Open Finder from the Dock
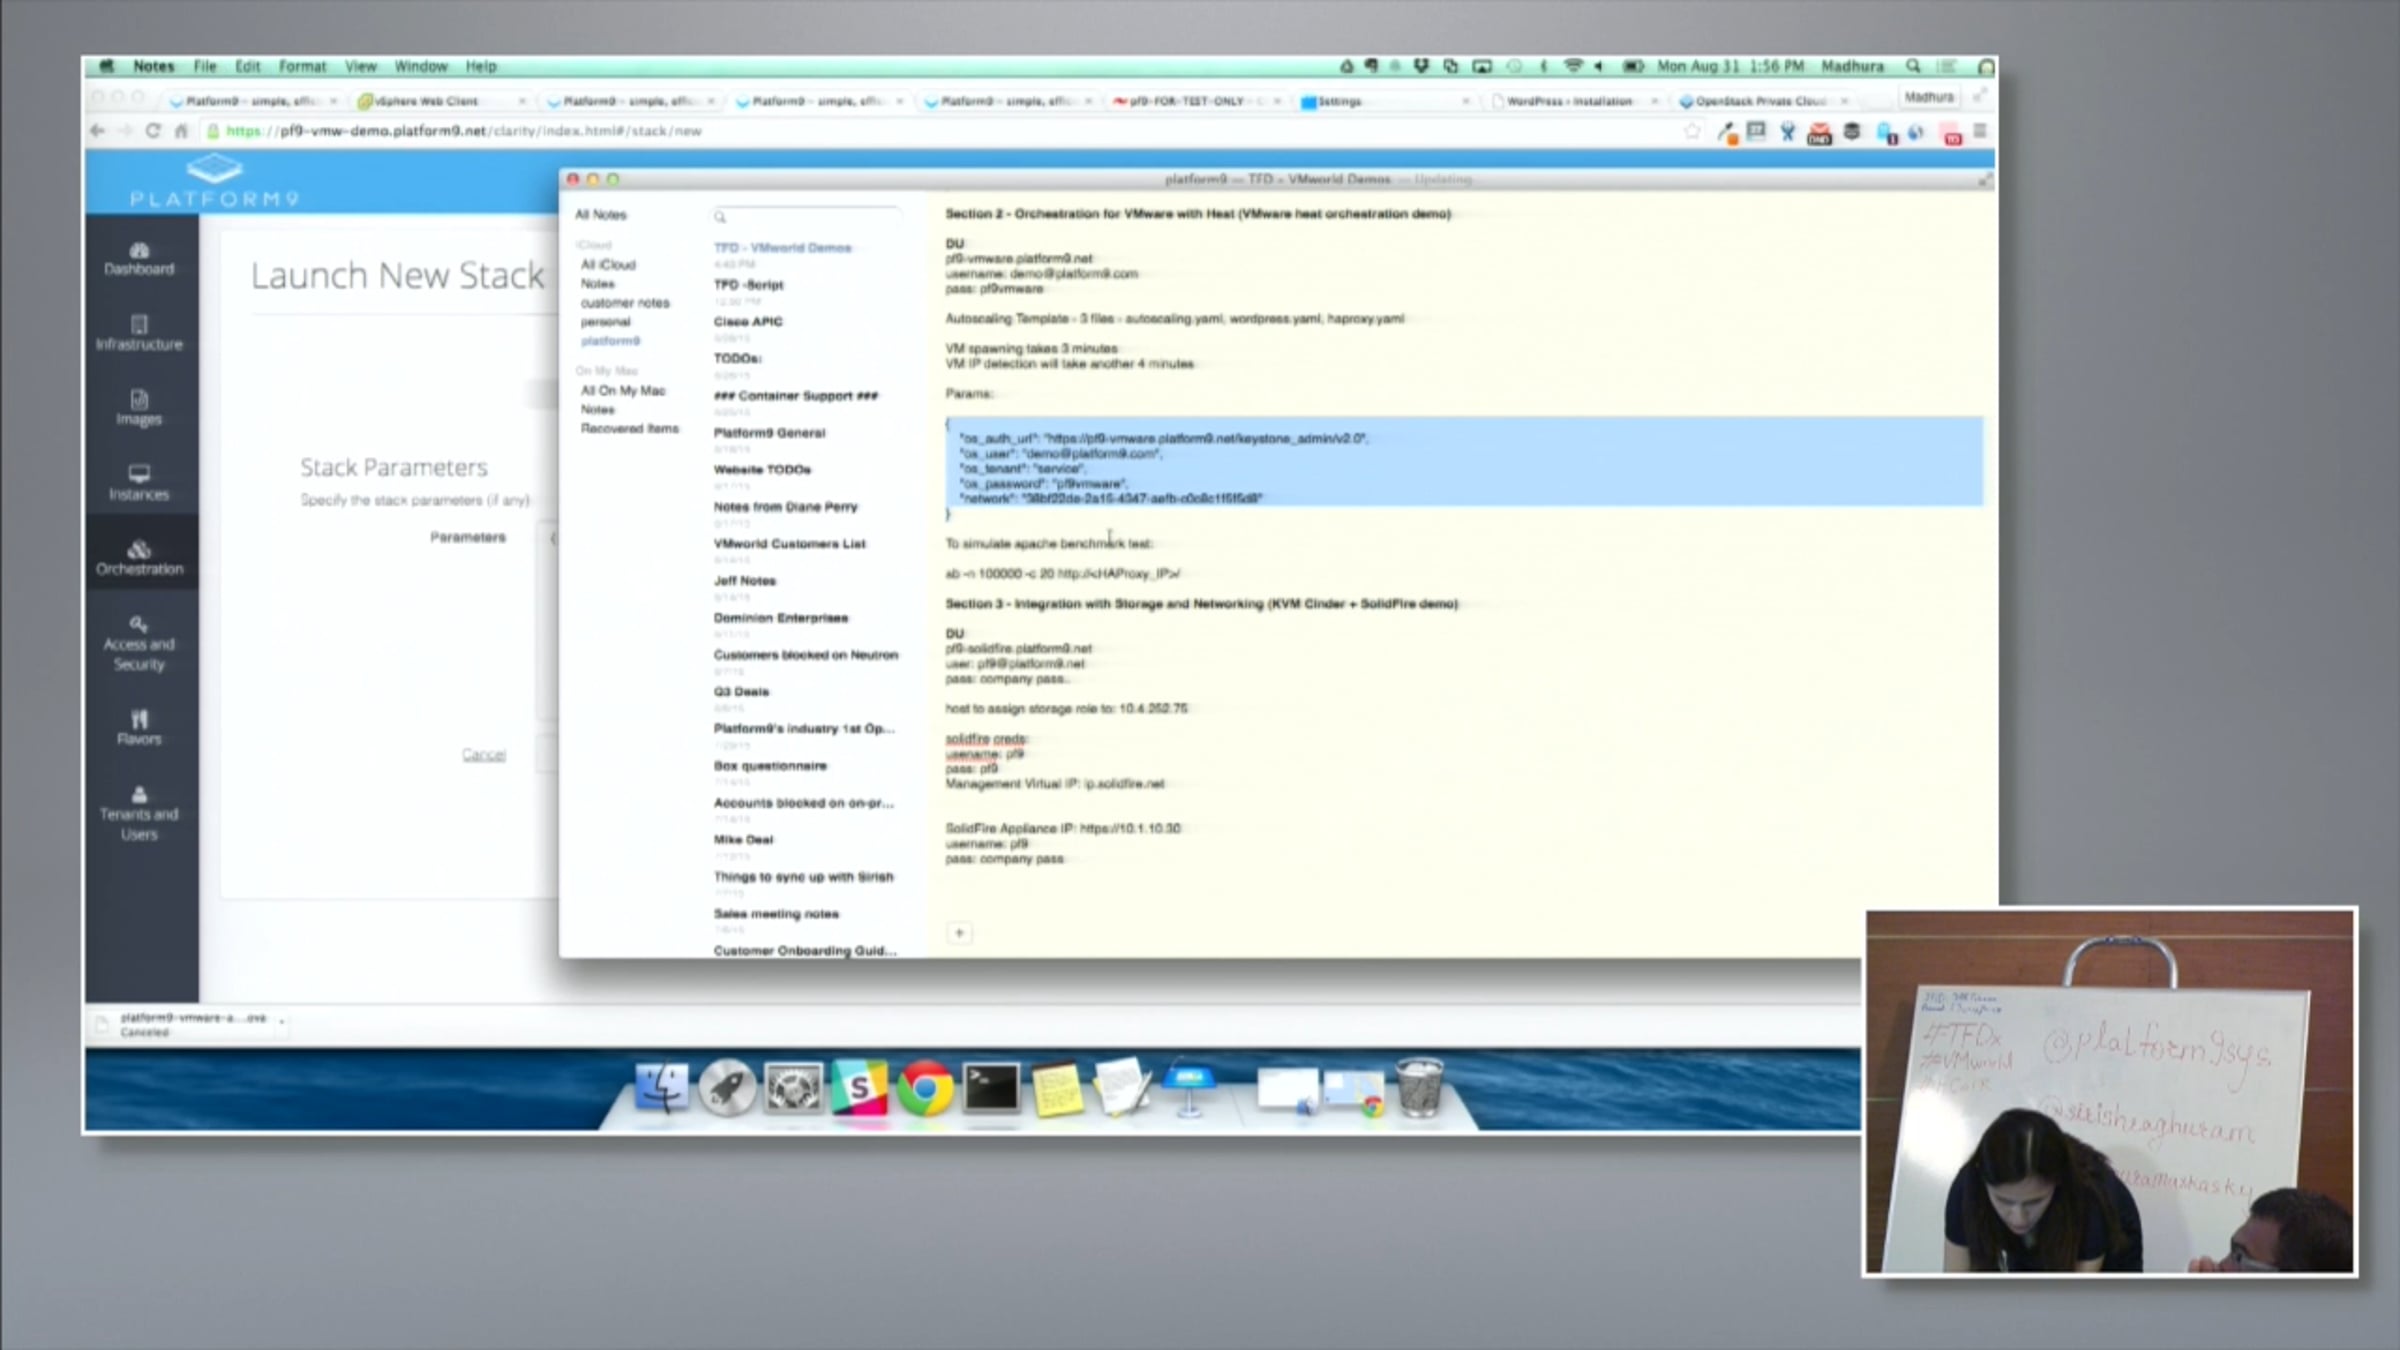The width and height of the screenshot is (2400, 1350). click(x=661, y=1088)
